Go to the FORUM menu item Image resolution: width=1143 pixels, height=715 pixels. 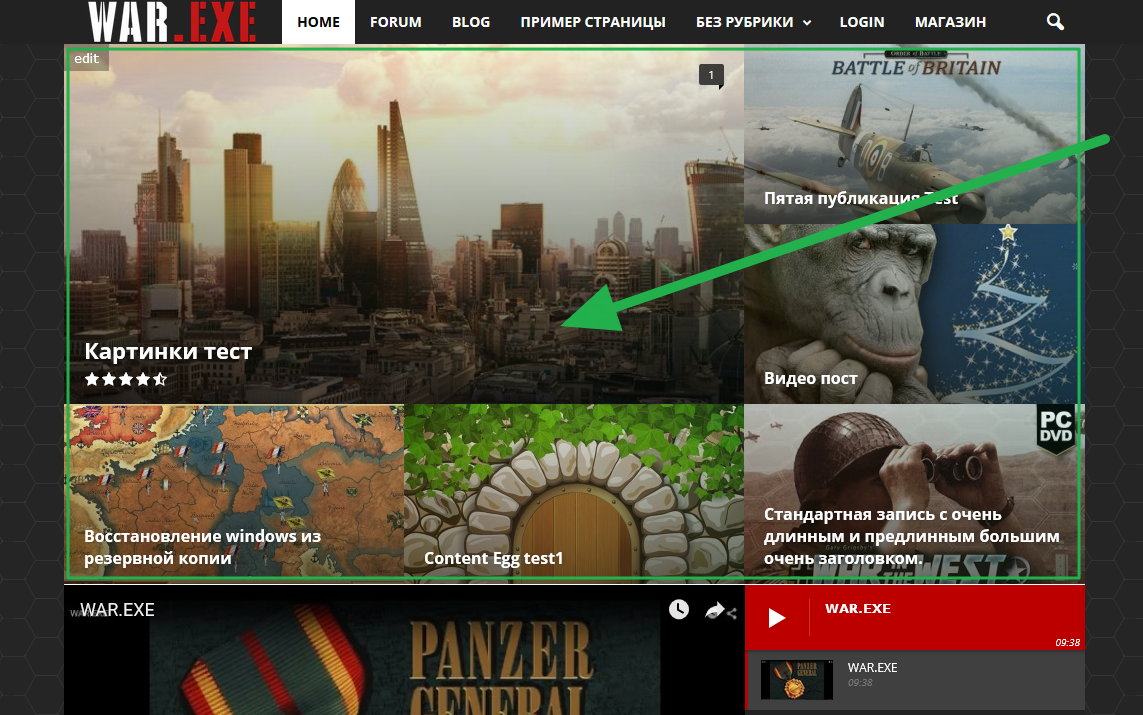pyautogui.click(x=396, y=22)
